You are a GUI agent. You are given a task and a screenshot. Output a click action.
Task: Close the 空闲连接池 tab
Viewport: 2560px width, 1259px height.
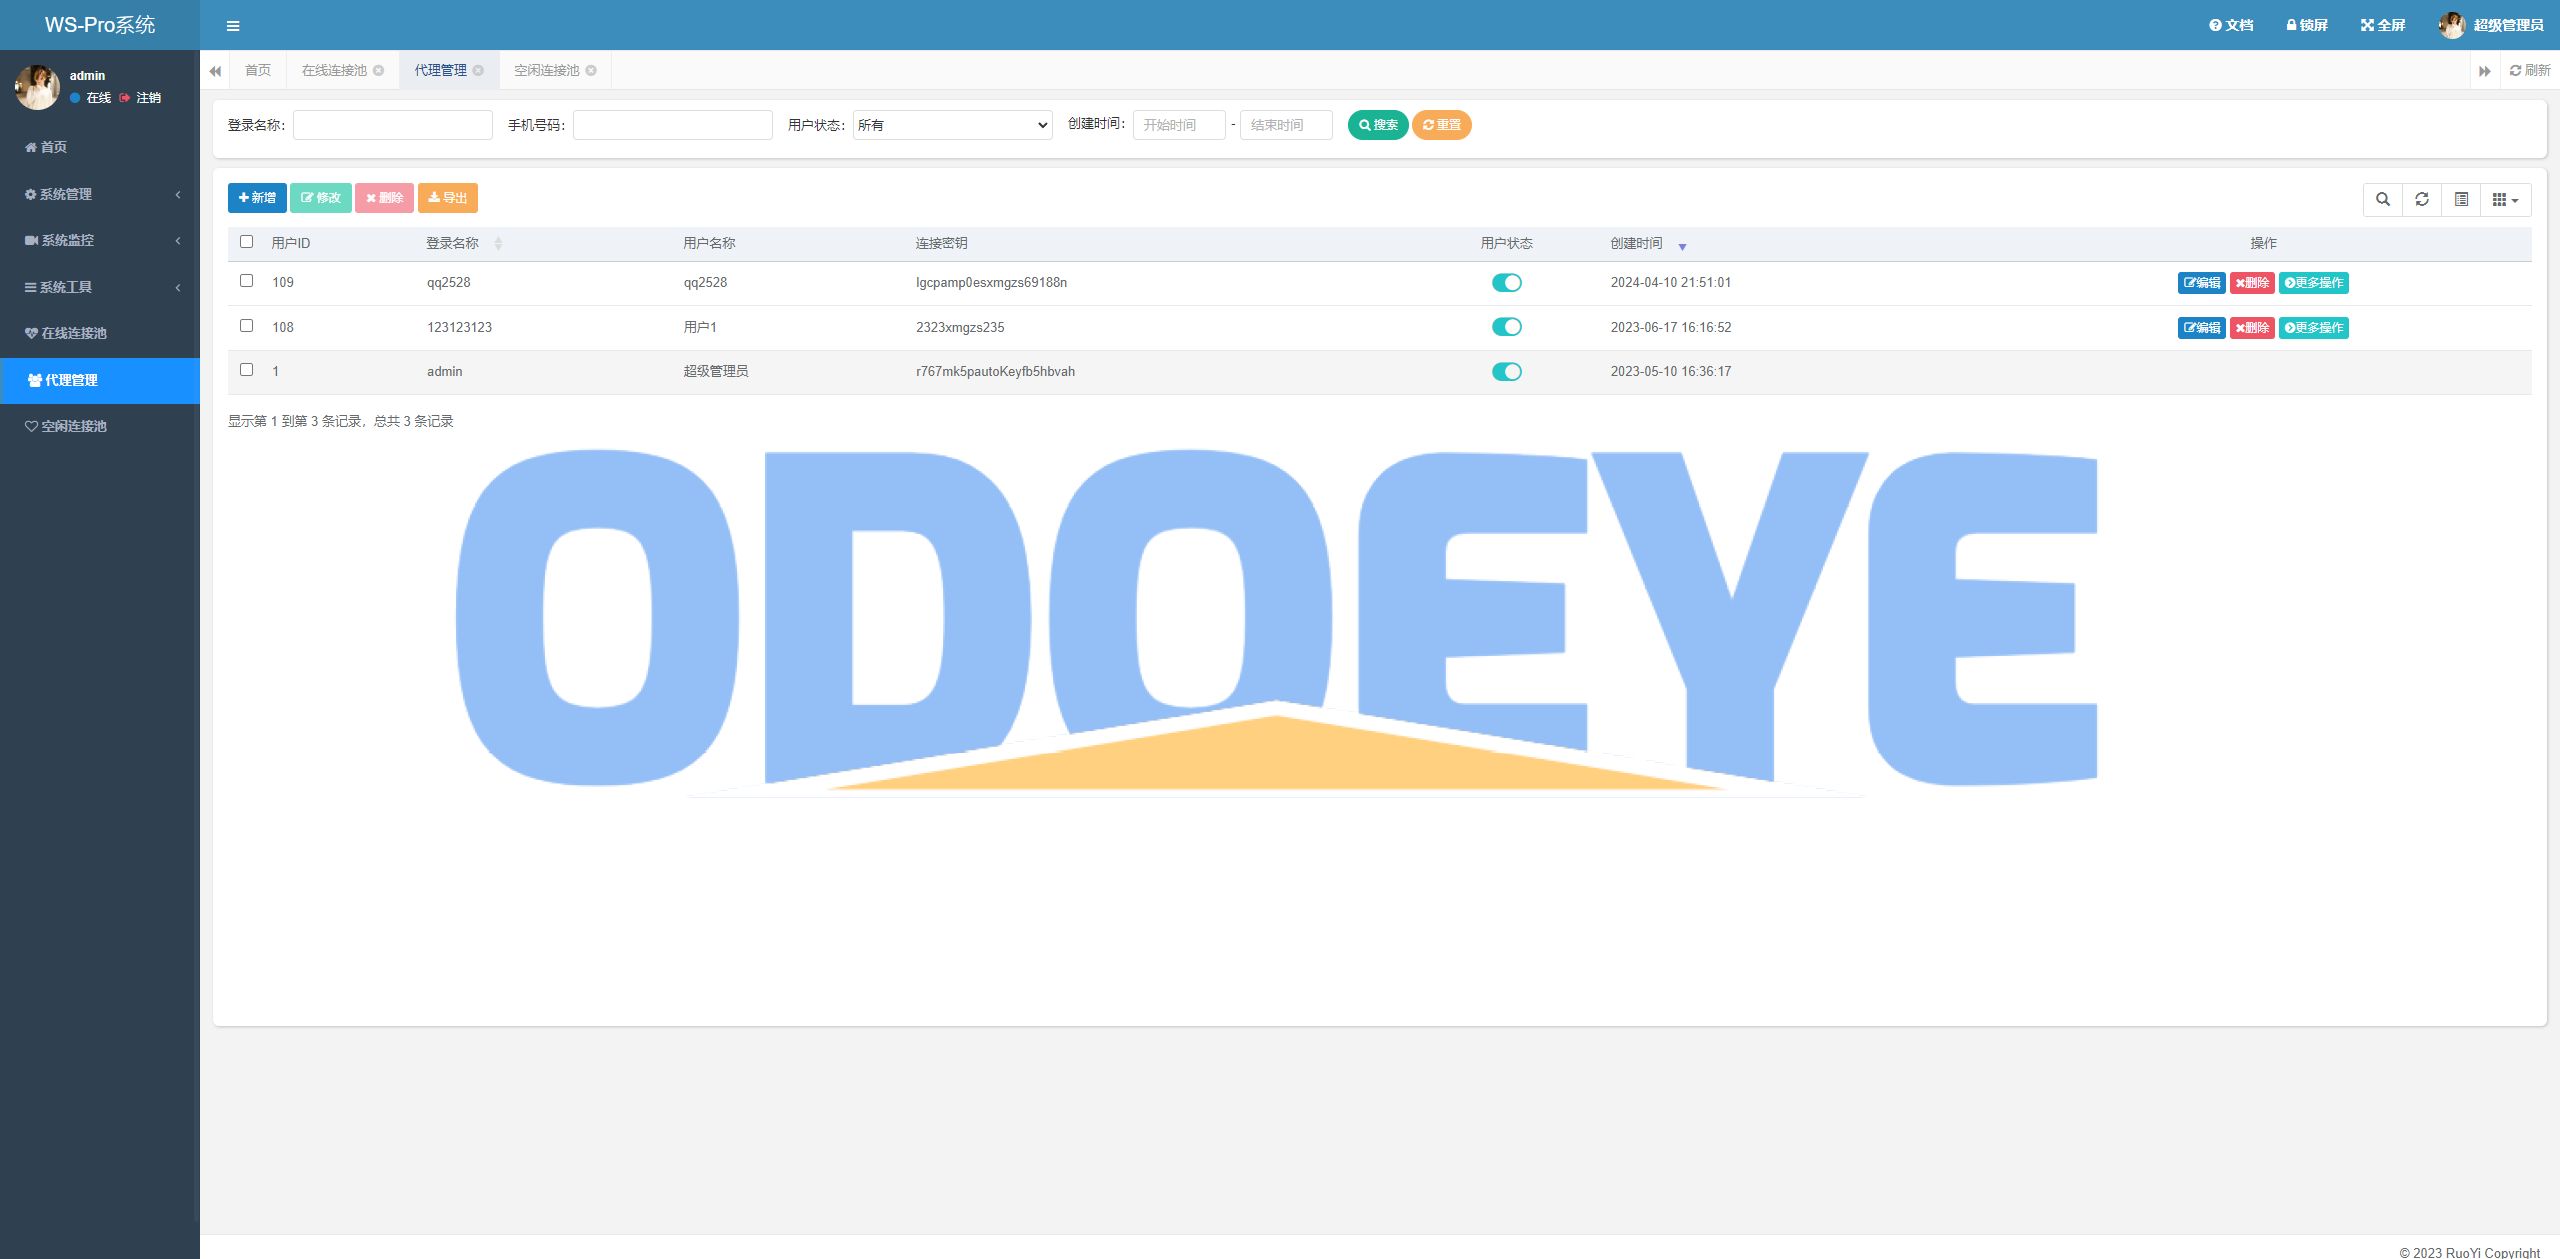tap(592, 70)
